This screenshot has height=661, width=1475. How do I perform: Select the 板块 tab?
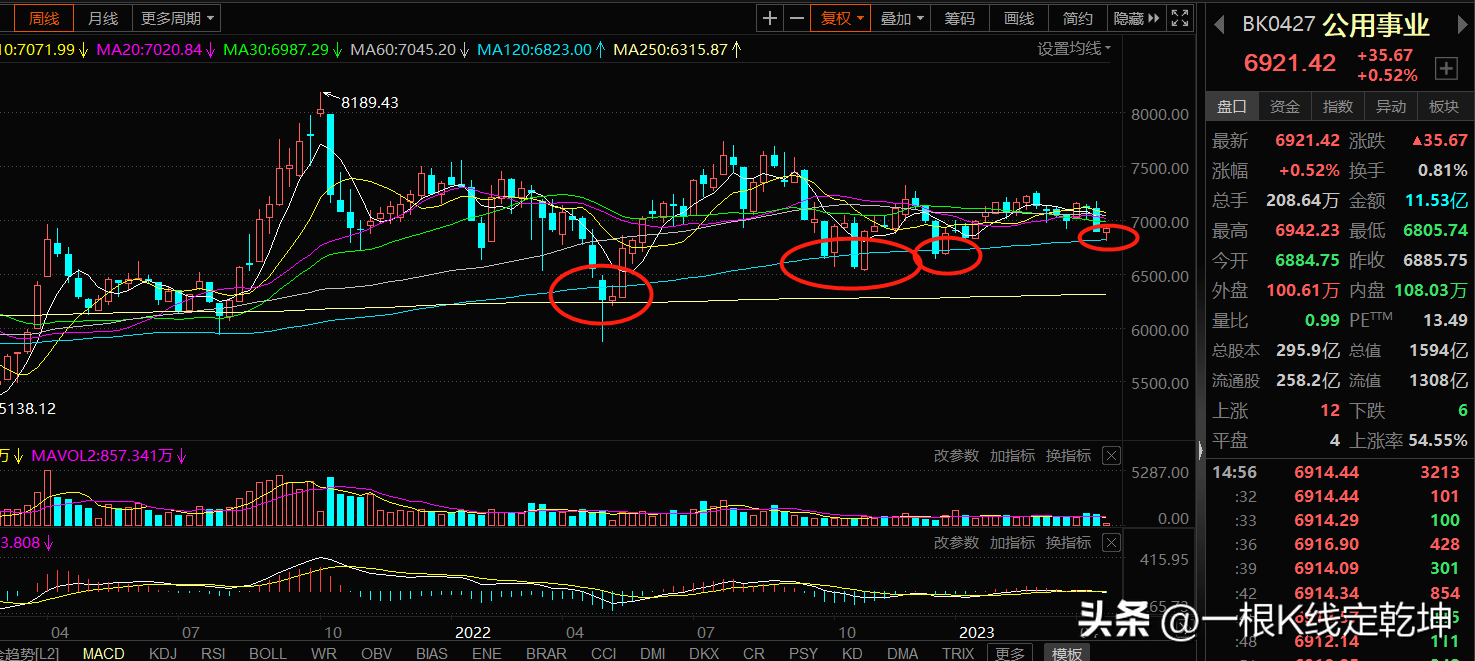1444,106
